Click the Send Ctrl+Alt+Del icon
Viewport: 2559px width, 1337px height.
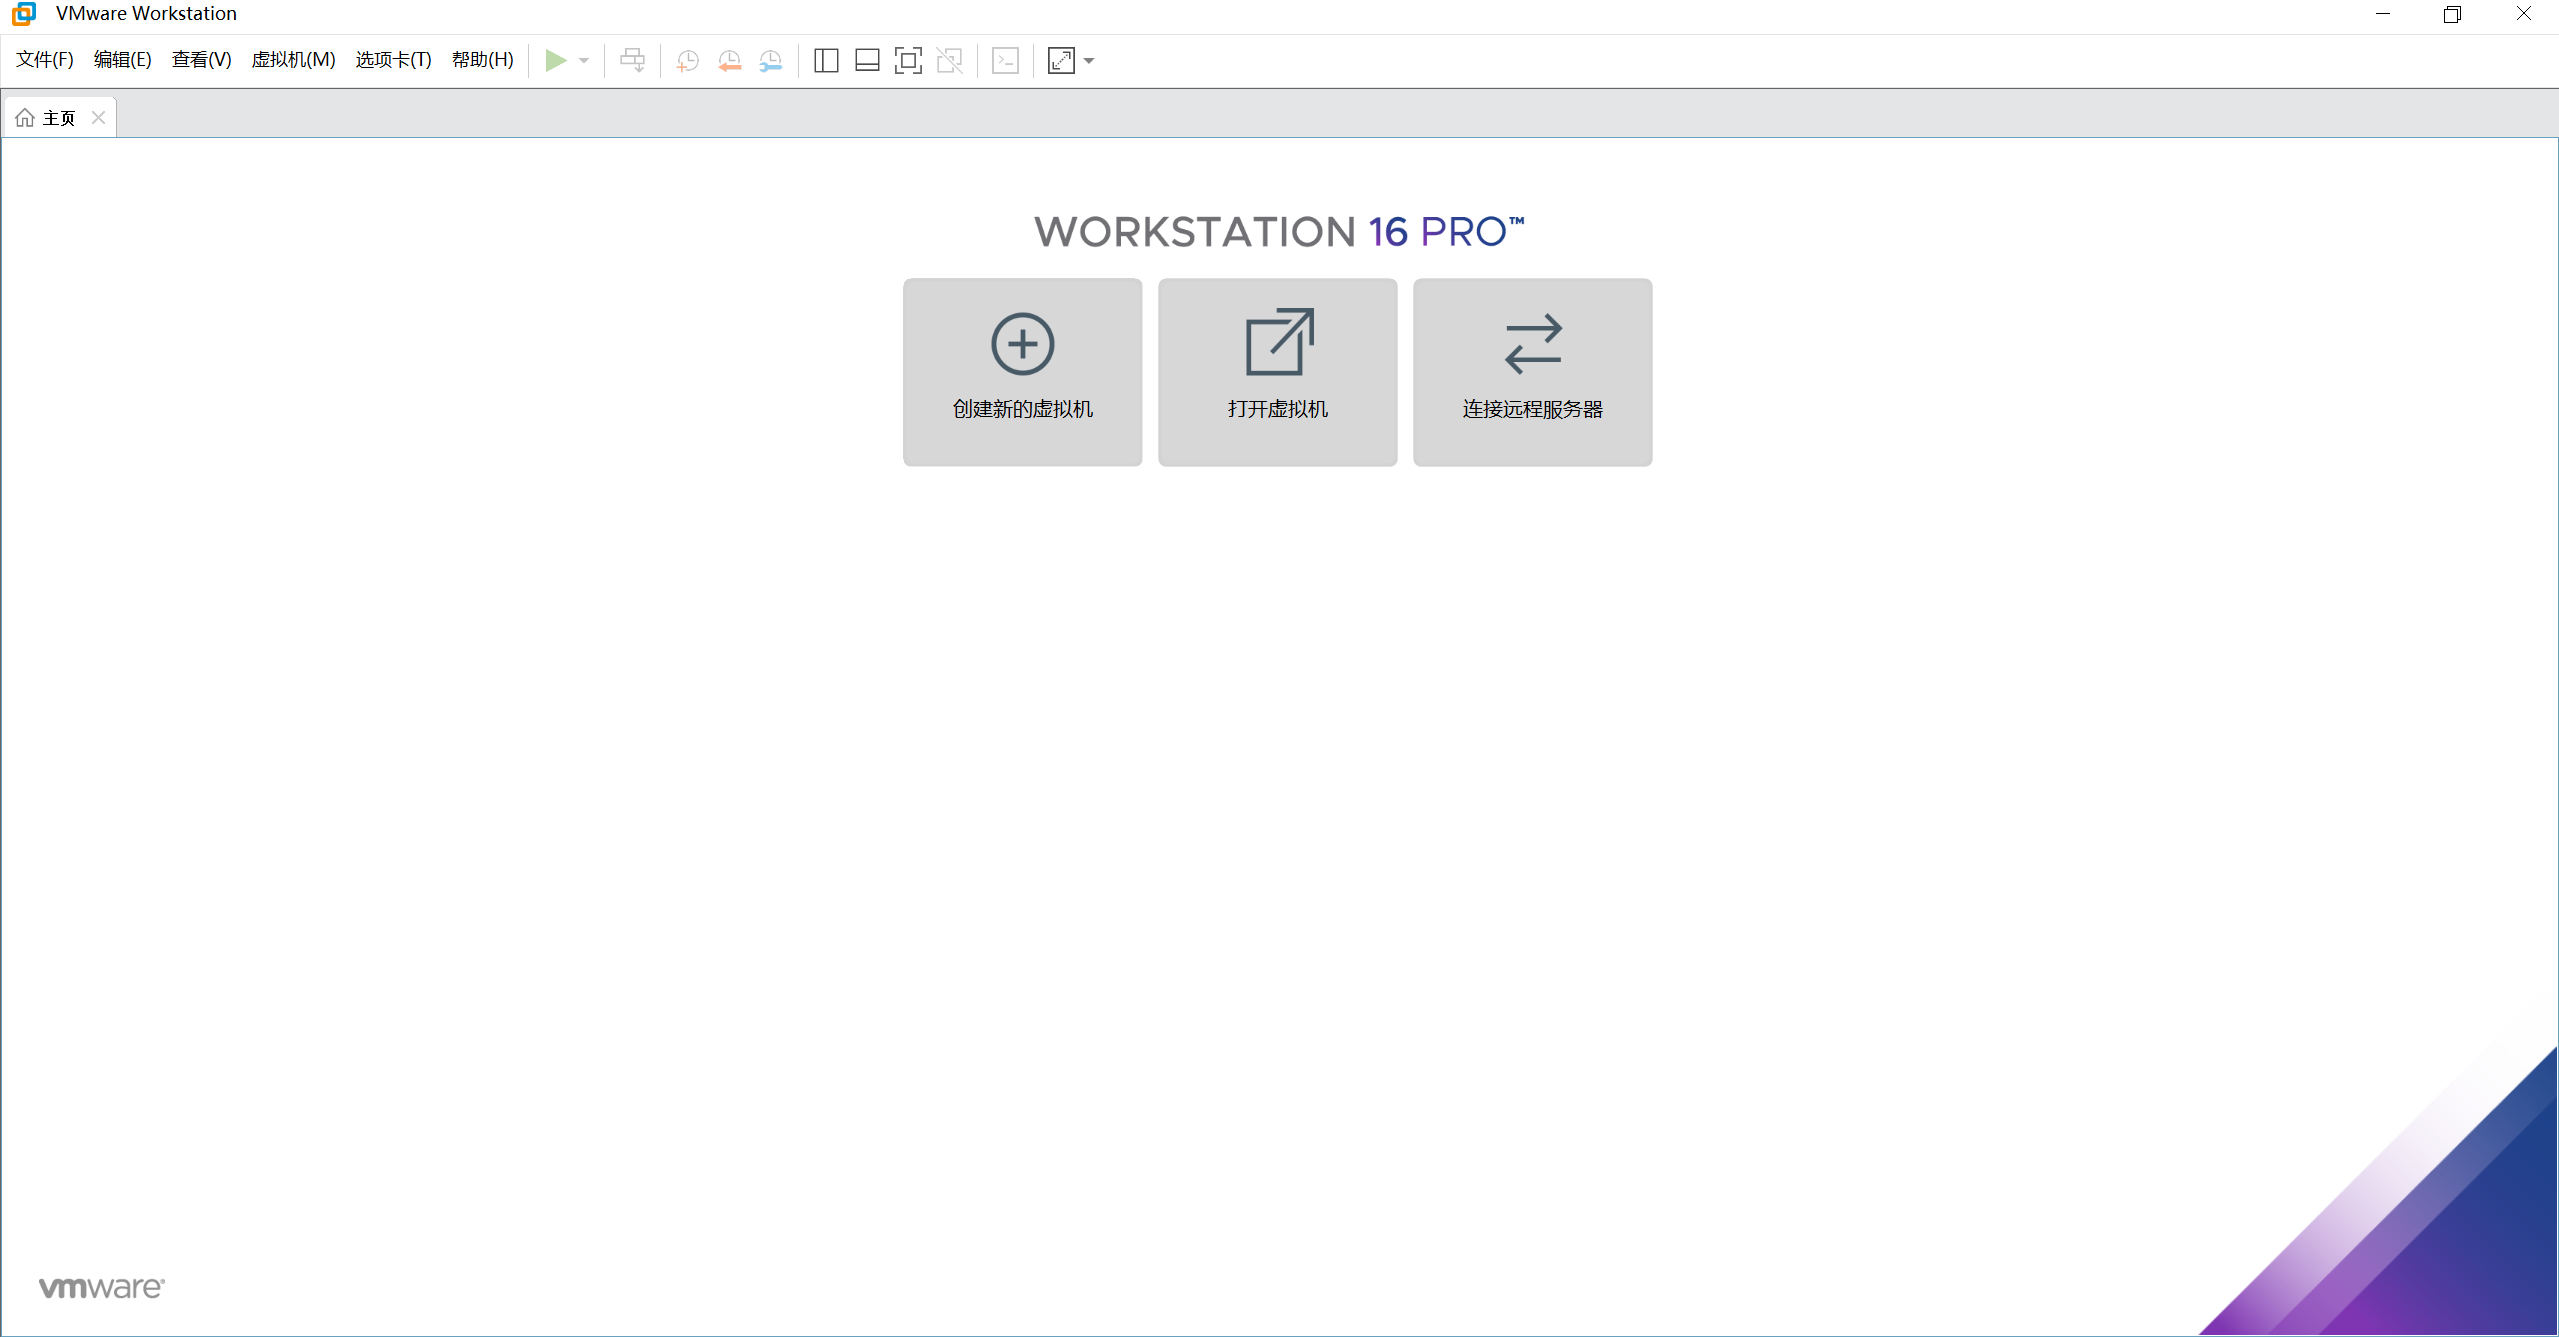click(632, 61)
